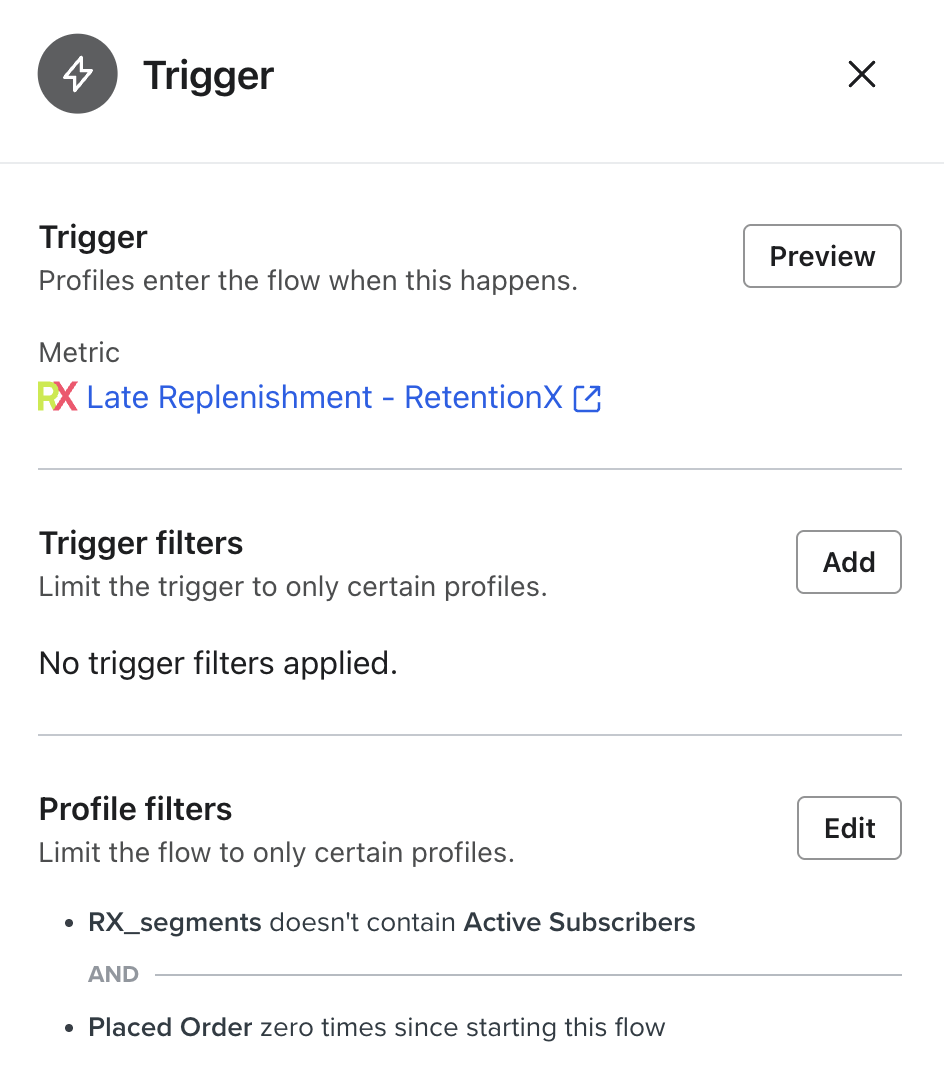Click the Trigger filters heading
The width and height of the screenshot is (944, 1076).
140,543
